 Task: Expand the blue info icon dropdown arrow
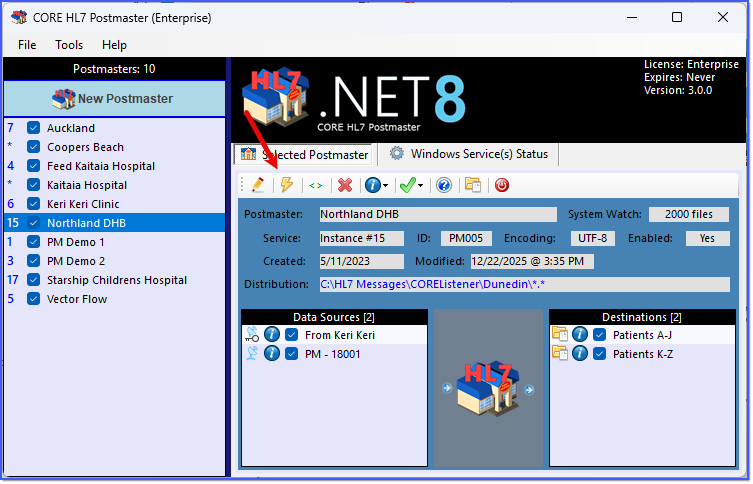[385, 185]
